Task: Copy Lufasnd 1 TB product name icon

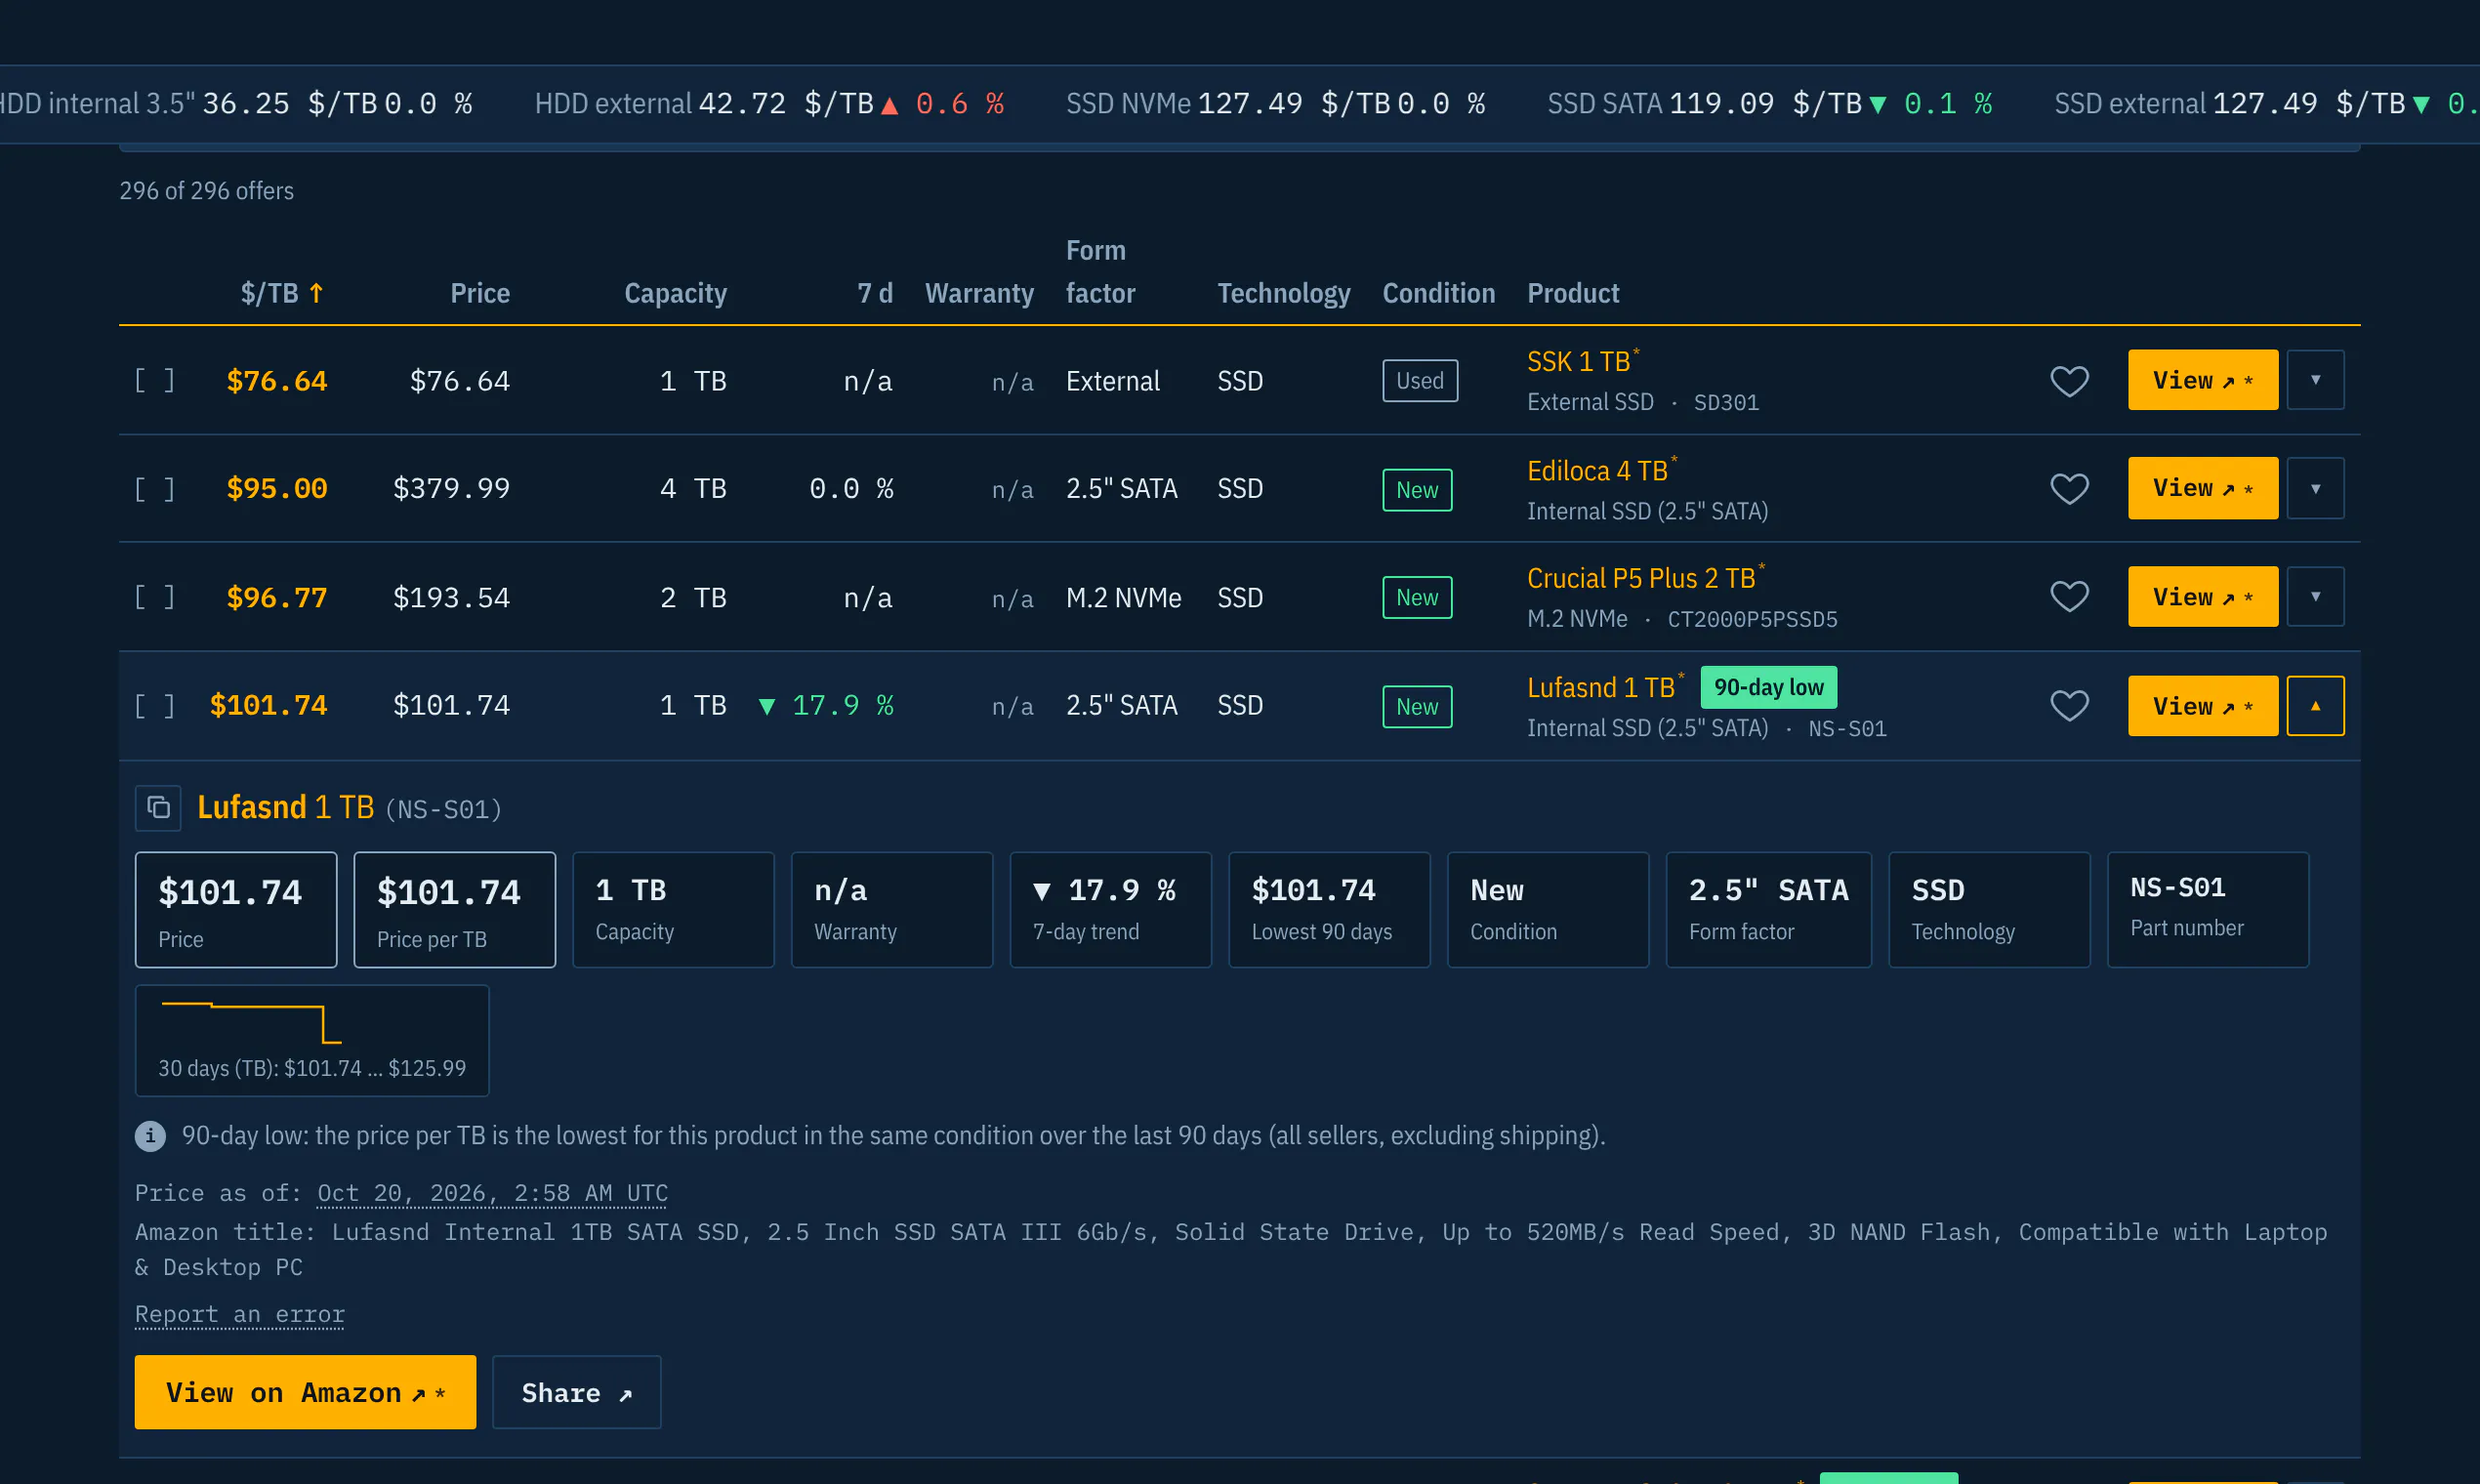Action: pyautogui.click(x=158, y=807)
